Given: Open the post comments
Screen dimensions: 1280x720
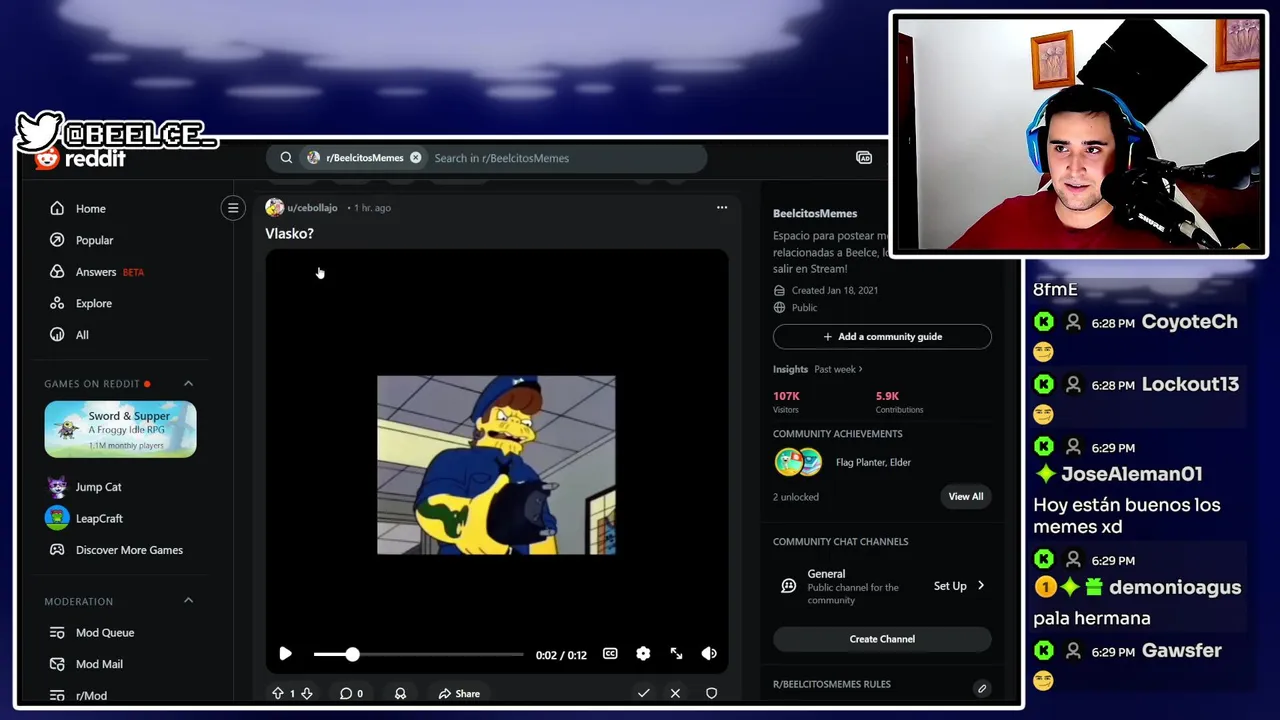Looking at the screenshot, I should click(x=350, y=693).
